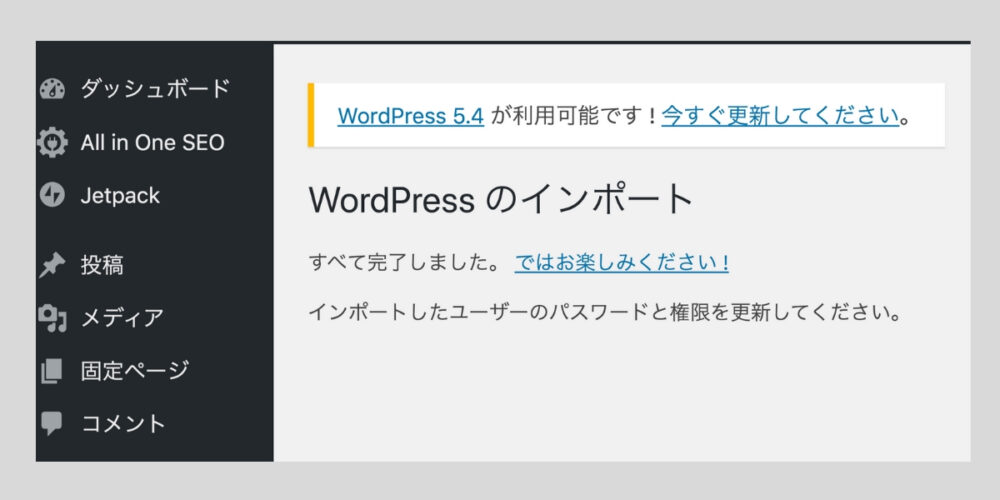Click the Dashboard gauge icon
Viewport: 1000px width, 500px height.
tap(52, 90)
